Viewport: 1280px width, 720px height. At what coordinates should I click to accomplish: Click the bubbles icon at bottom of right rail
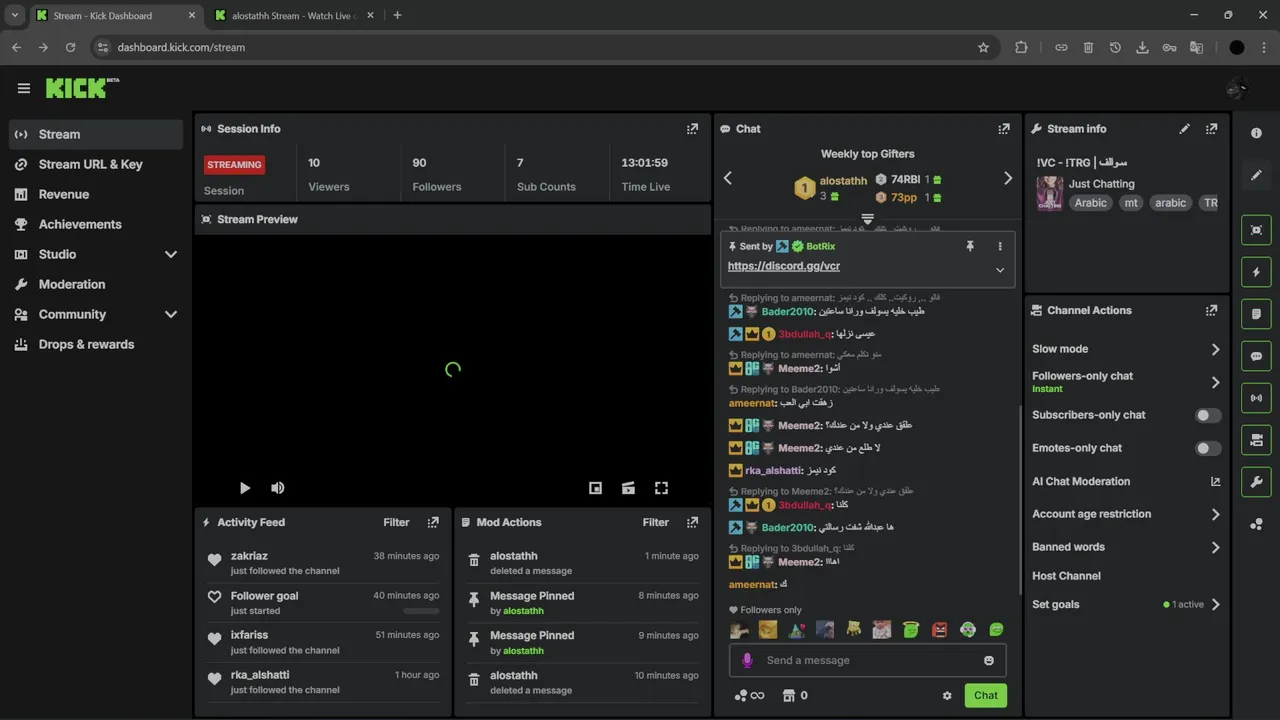pos(1257,524)
